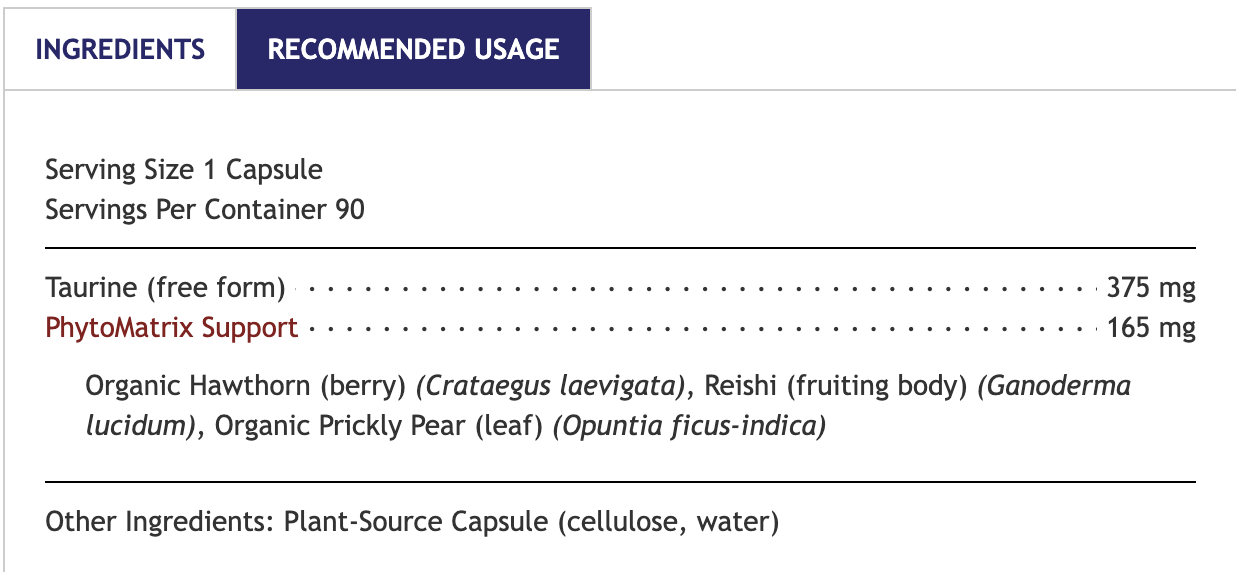Click the Organic Prickly Pear (leaf) text

pyautogui.click(x=380, y=426)
